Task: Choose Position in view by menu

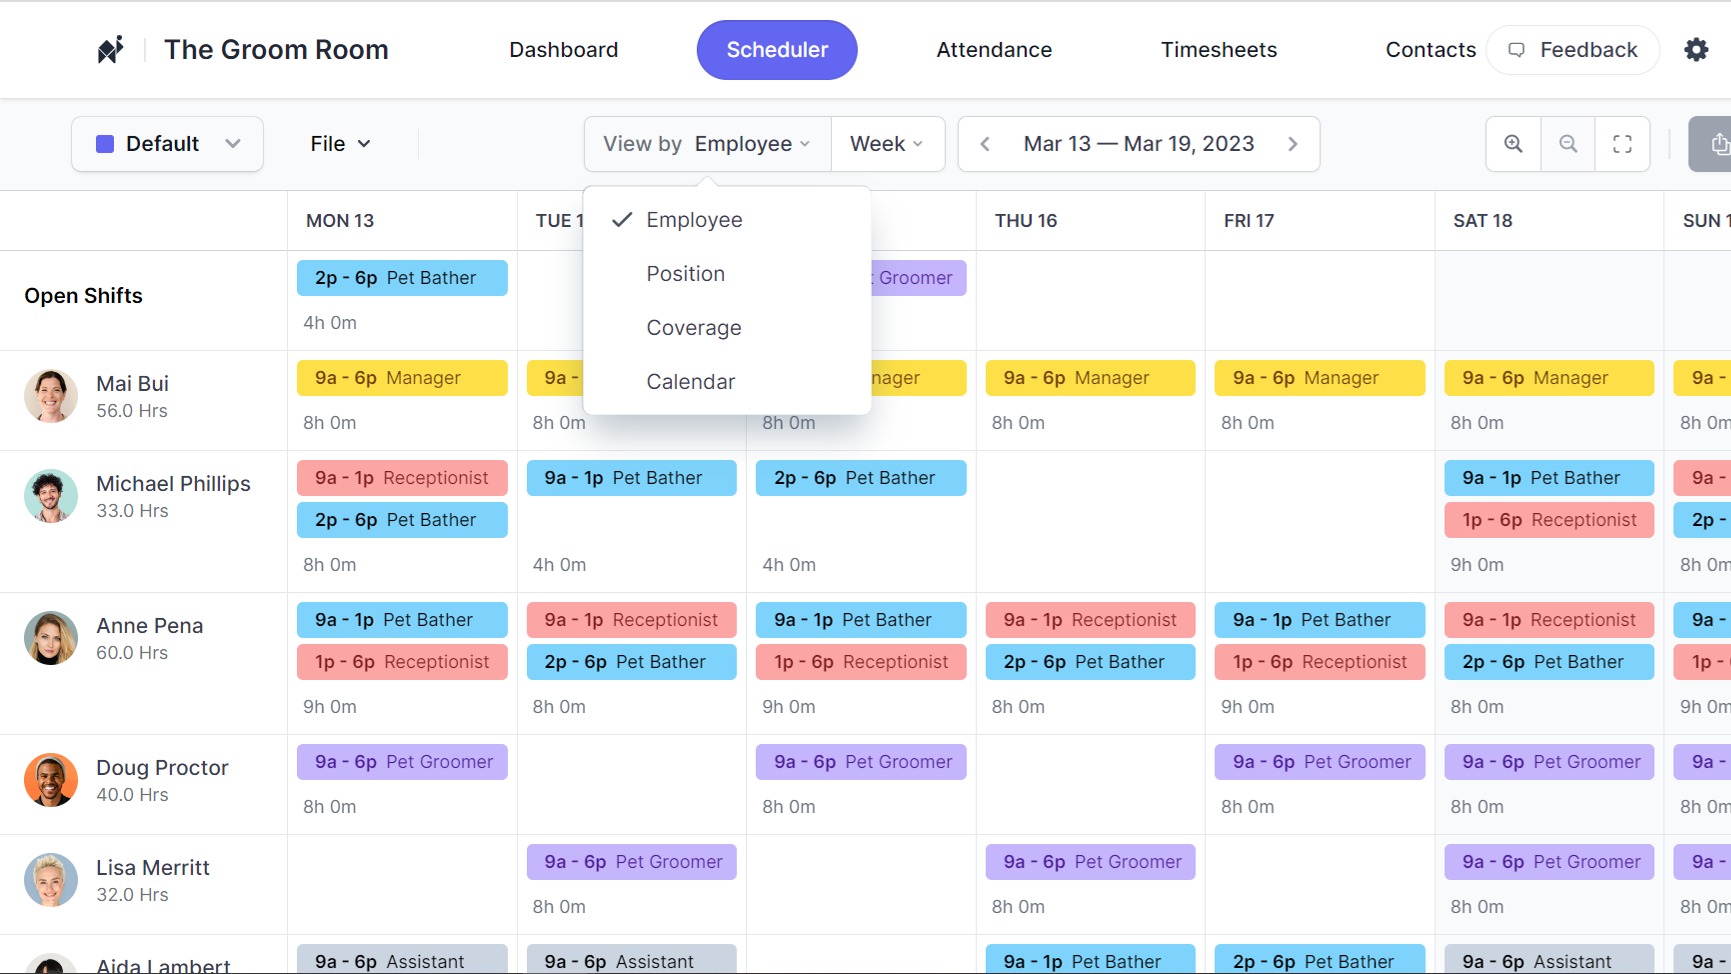Action: click(685, 274)
